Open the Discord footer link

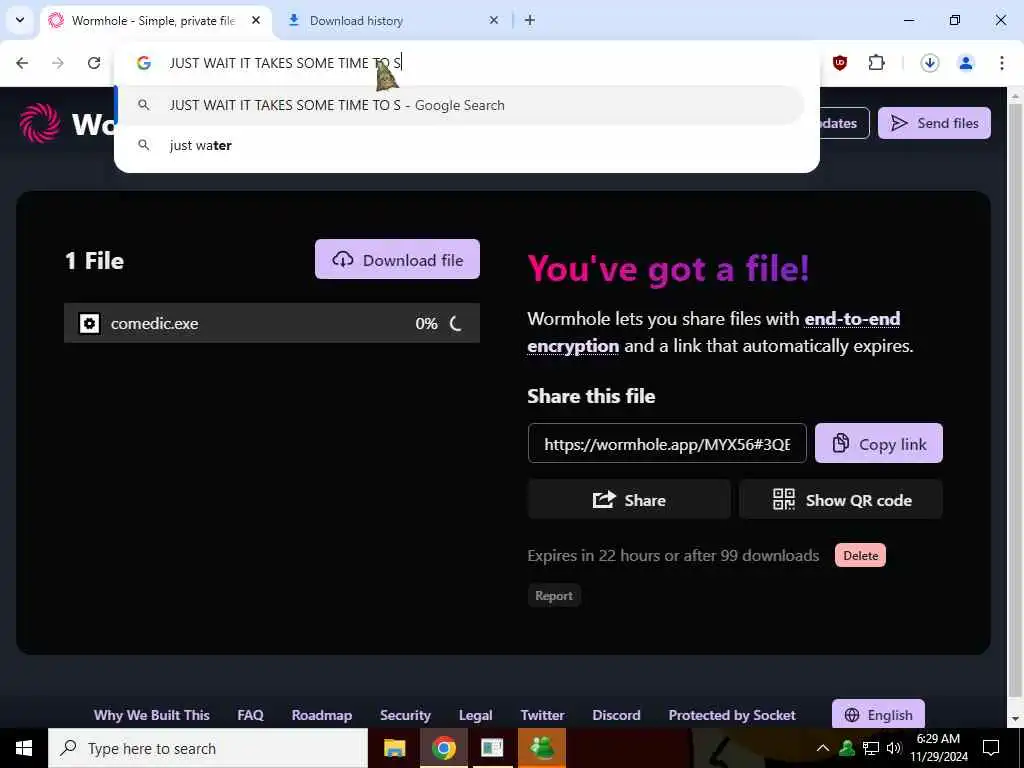click(x=616, y=715)
